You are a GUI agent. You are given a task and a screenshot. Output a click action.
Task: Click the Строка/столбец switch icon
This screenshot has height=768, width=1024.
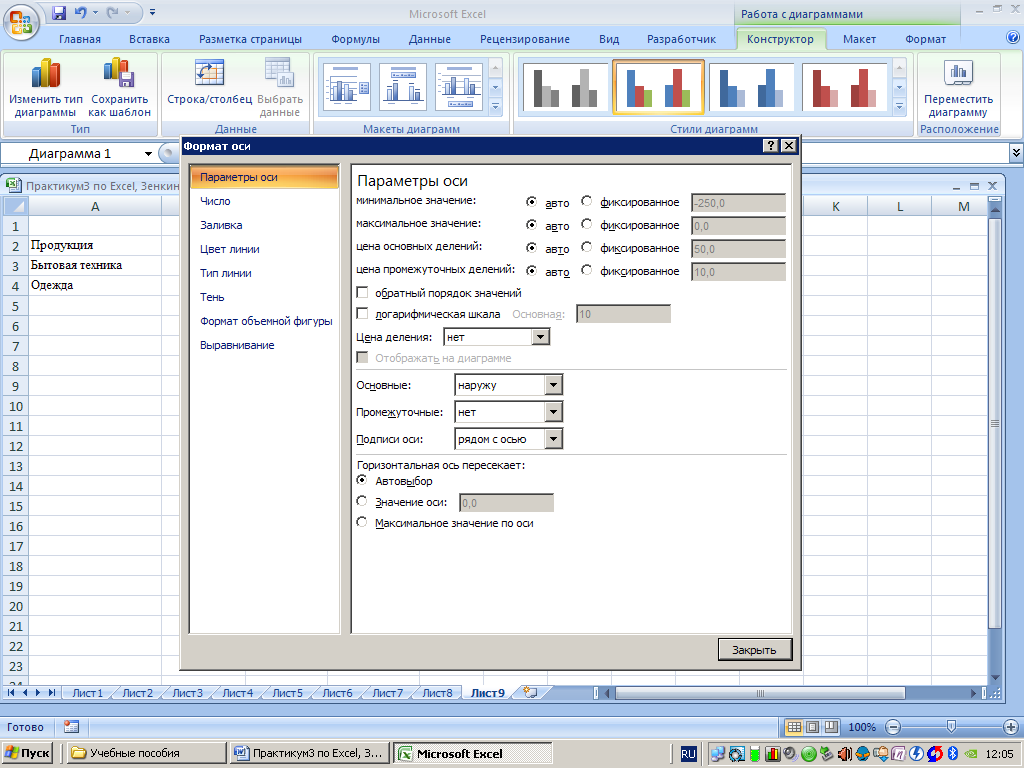coord(210,73)
